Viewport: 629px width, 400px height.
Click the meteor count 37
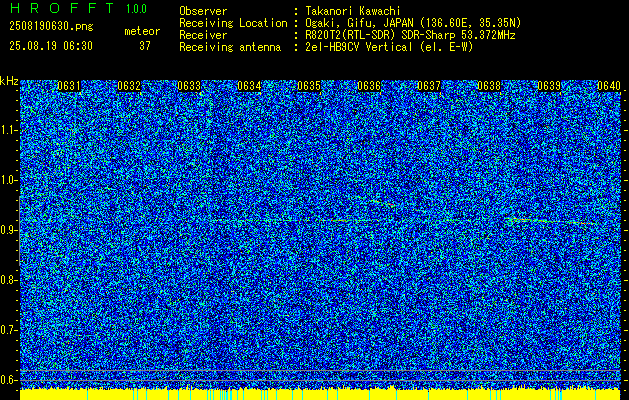145,46
